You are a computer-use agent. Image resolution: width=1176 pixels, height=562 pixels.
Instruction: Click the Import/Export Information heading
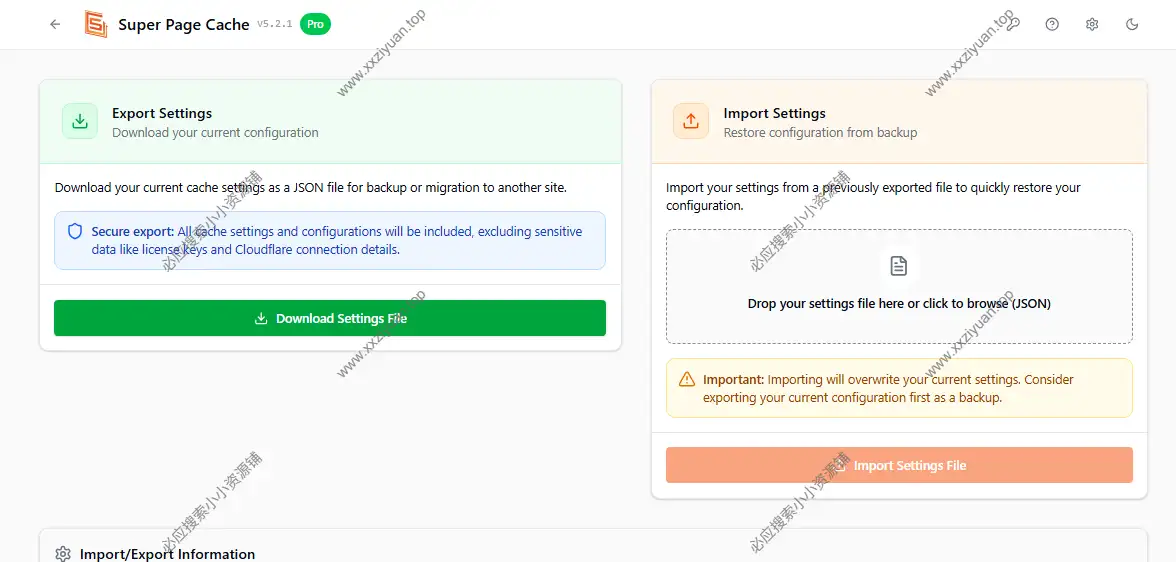point(167,554)
